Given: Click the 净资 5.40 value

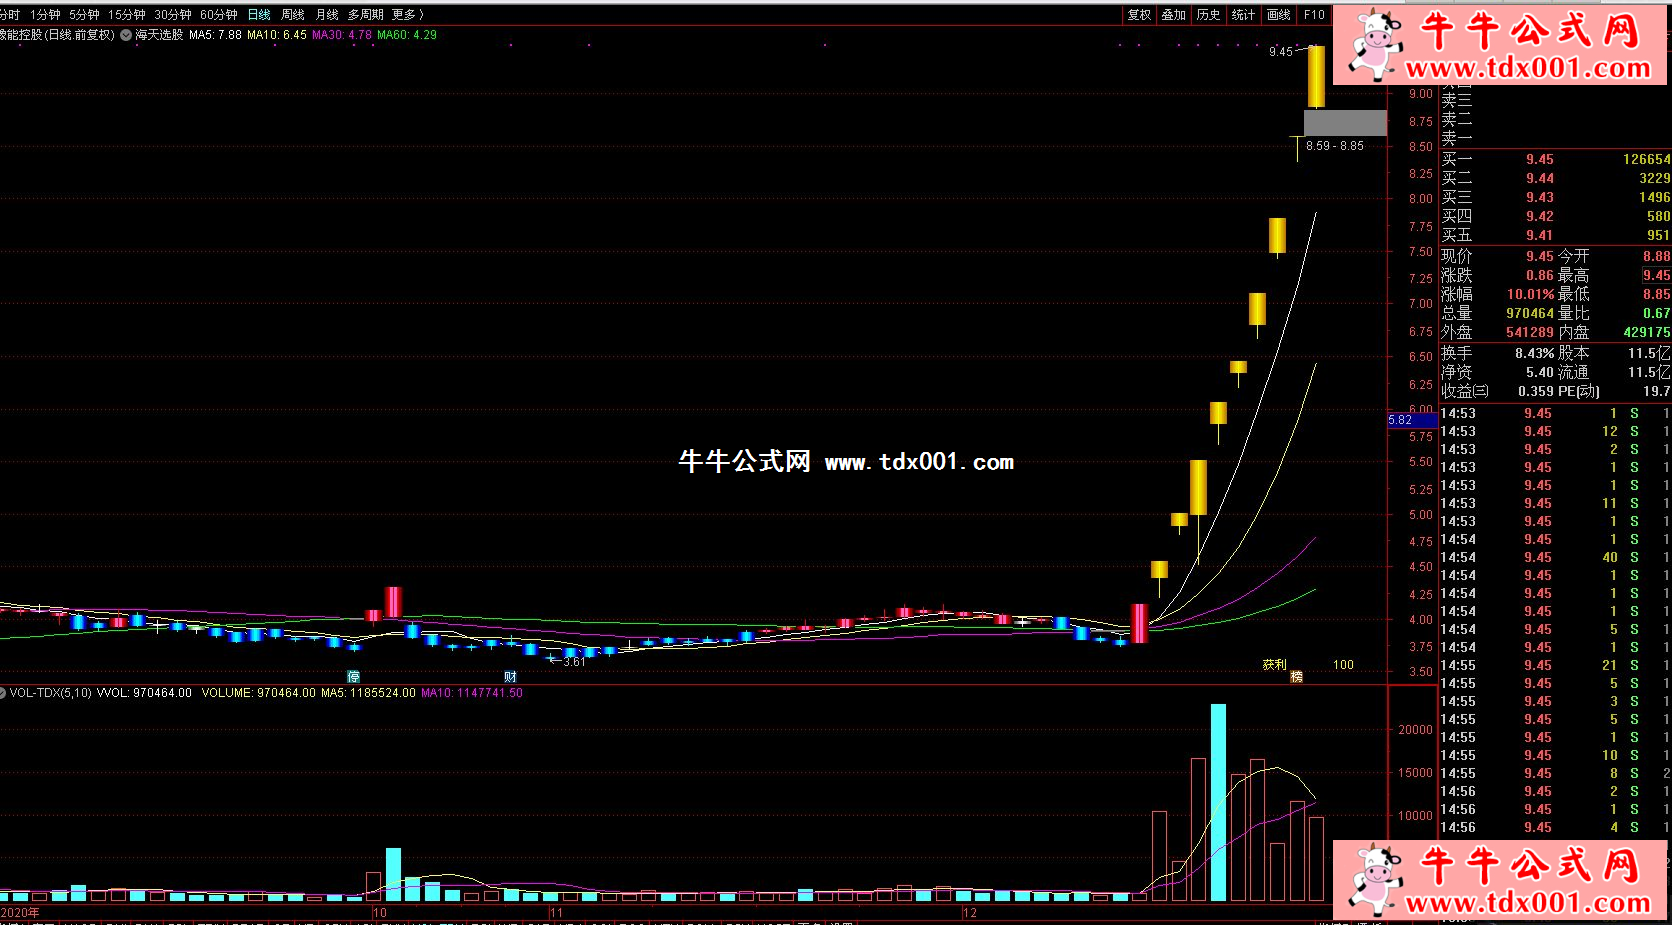Looking at the screenshot, I should 1540,373.
